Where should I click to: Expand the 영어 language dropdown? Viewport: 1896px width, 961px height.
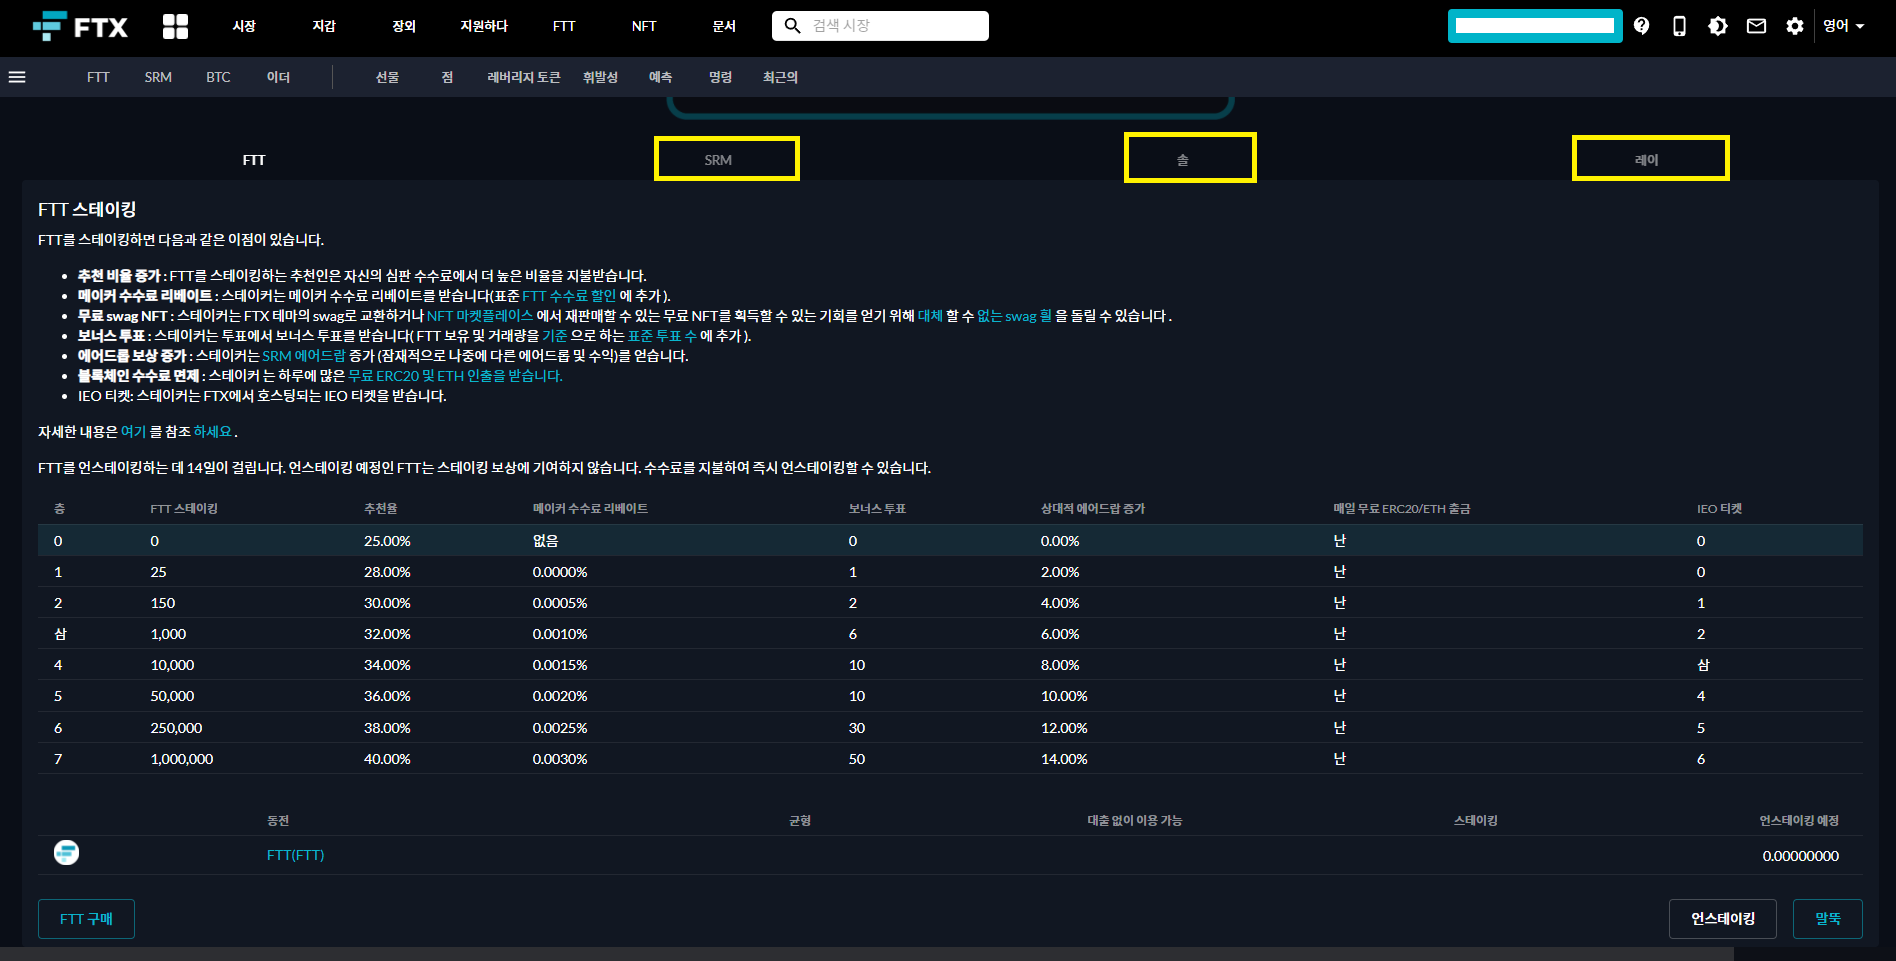tap(1843, 26)
